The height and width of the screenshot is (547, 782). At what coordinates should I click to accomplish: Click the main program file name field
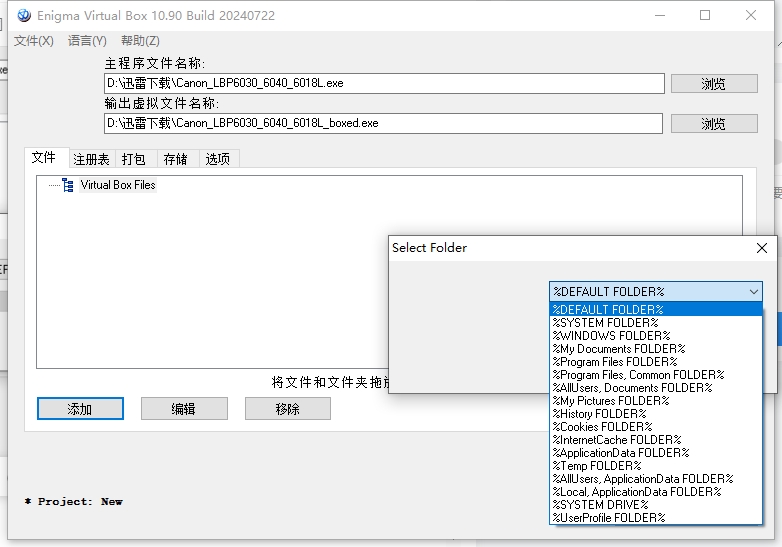point(383,84)
